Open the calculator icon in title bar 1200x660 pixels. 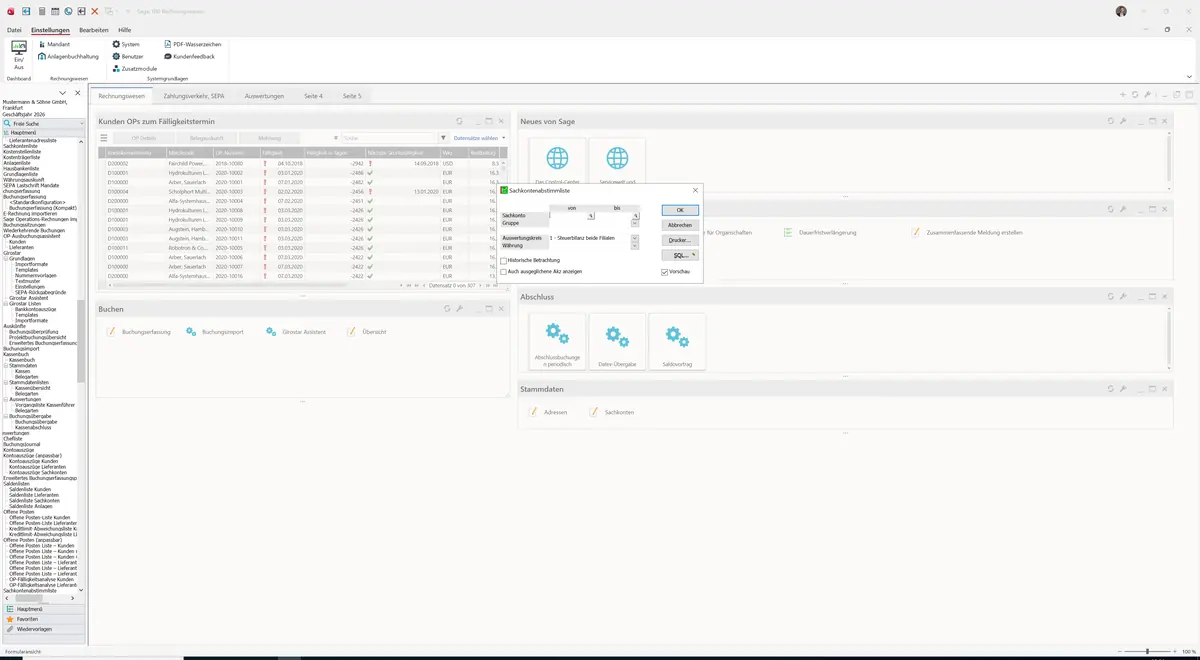click(x=42, y=11)
